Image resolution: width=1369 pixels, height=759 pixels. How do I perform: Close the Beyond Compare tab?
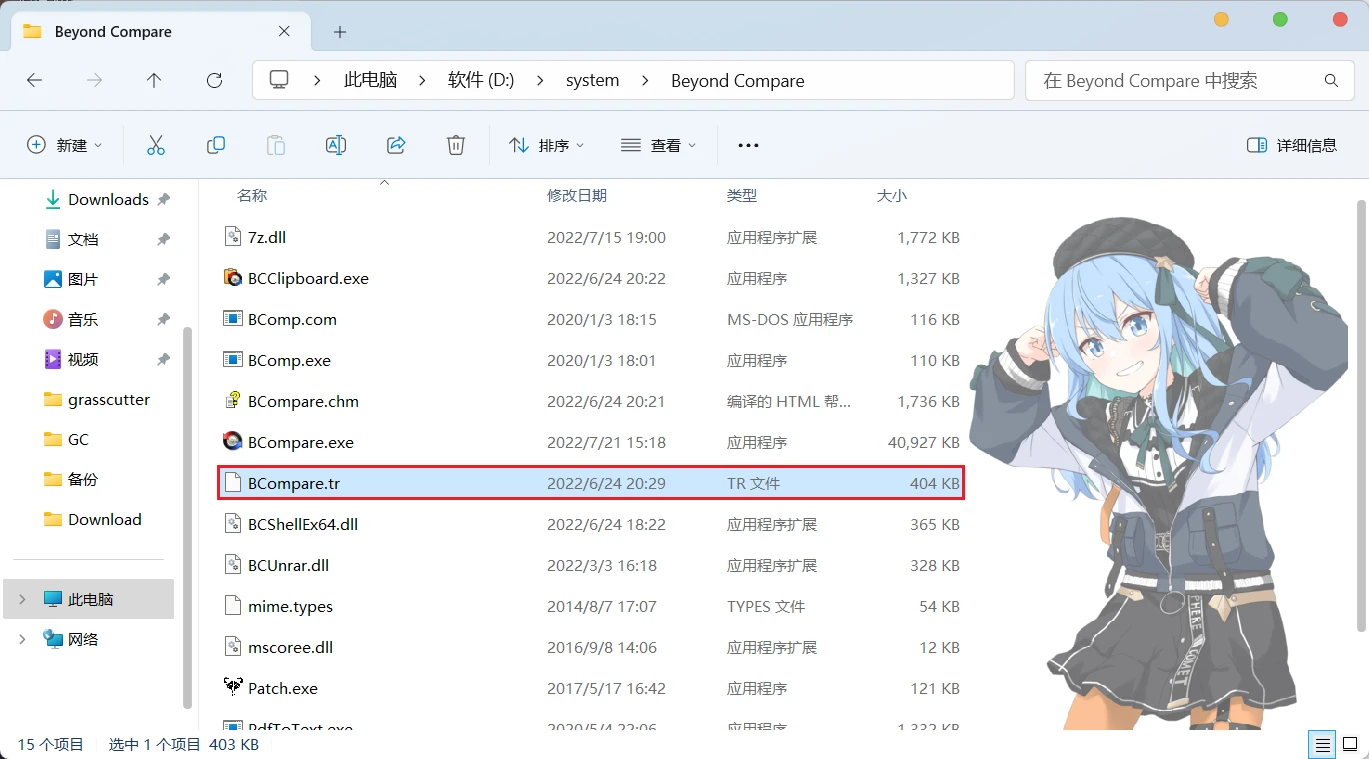pyautogui.click(x=284, y=31)
